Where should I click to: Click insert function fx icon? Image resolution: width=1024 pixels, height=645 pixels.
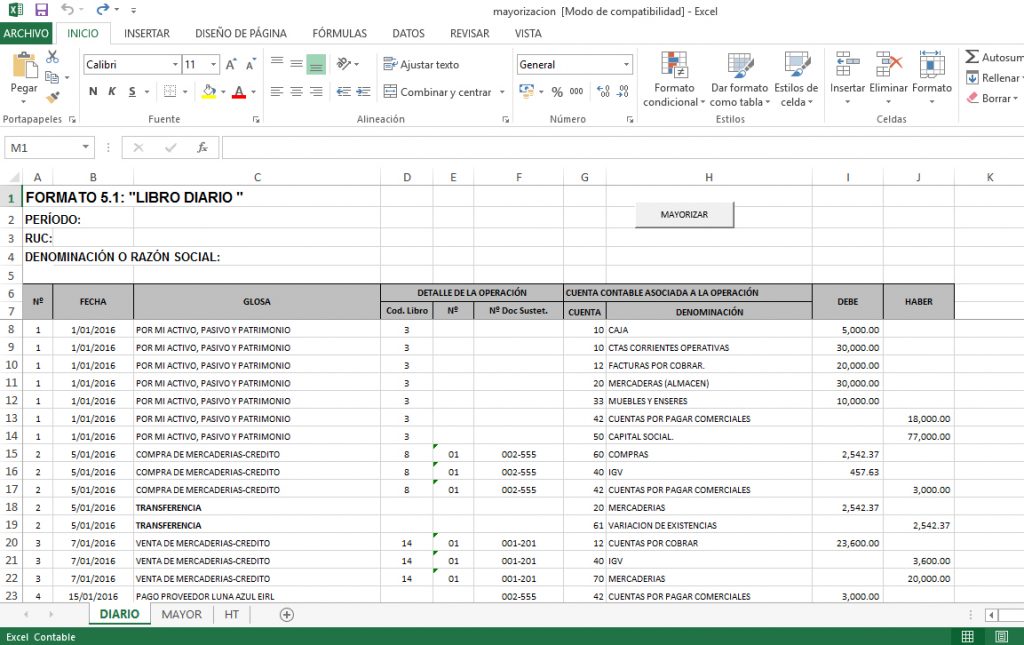202,148
